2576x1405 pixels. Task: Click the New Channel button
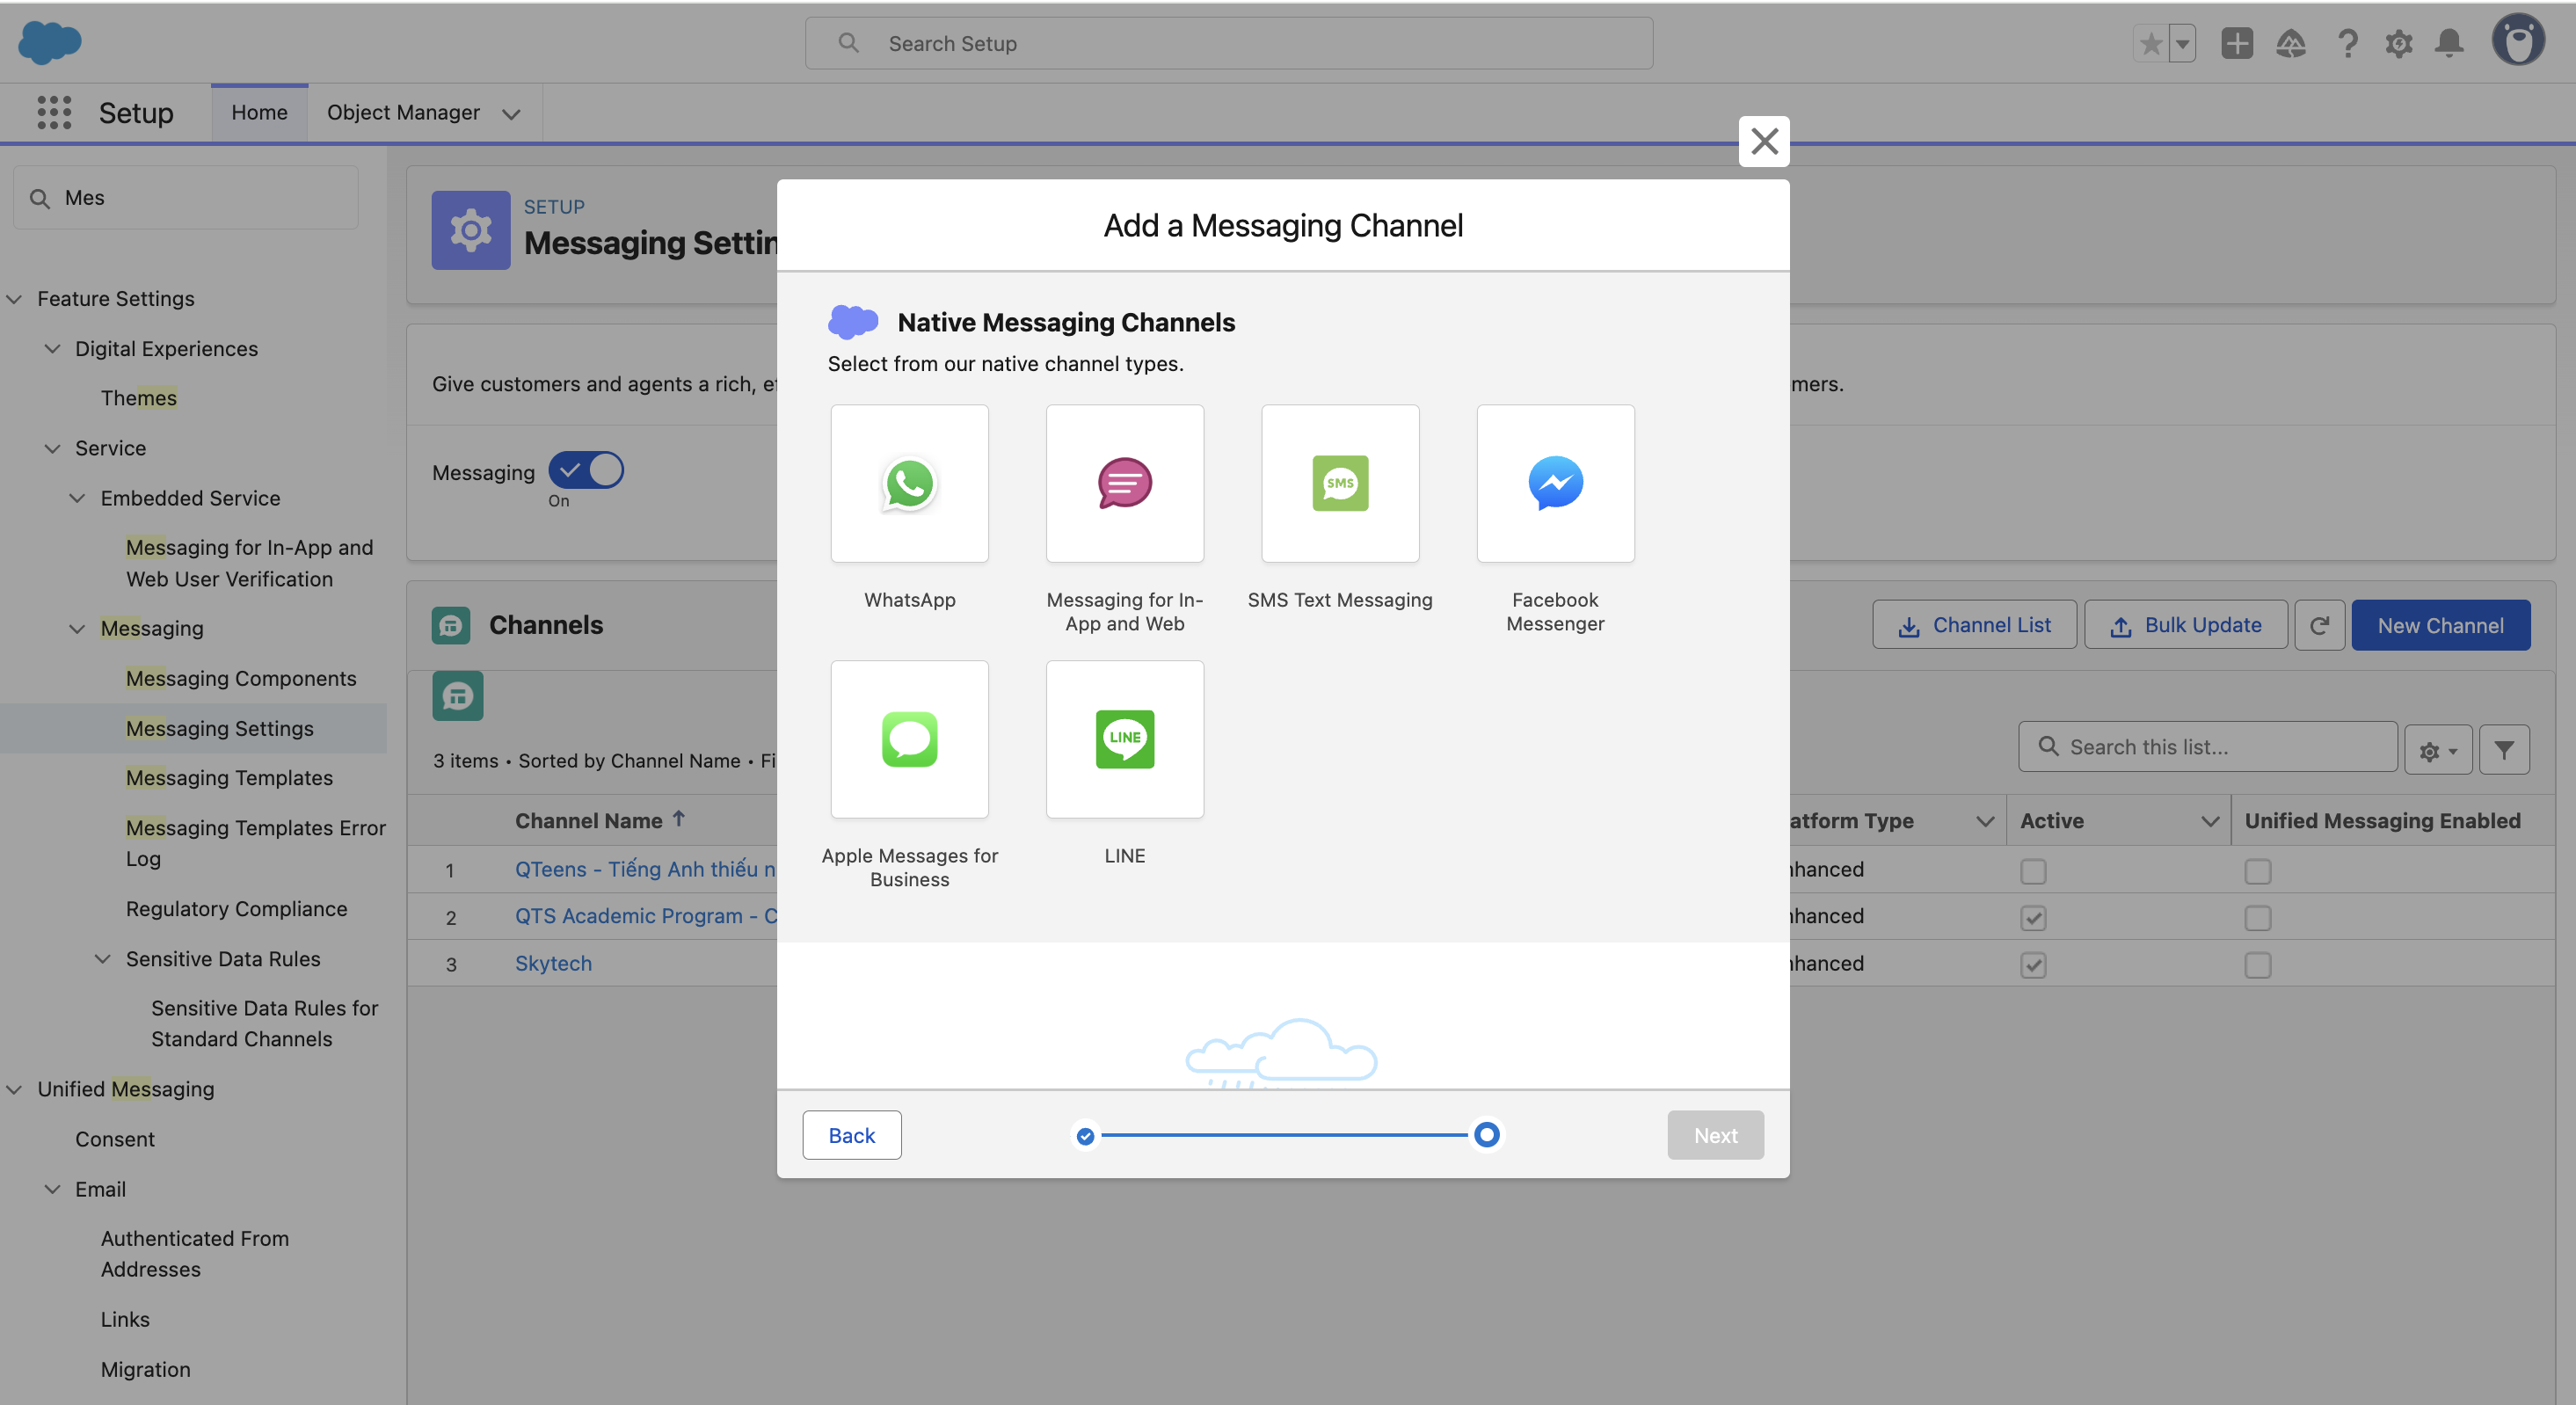pyautogui.click(x=2440, y=625)
